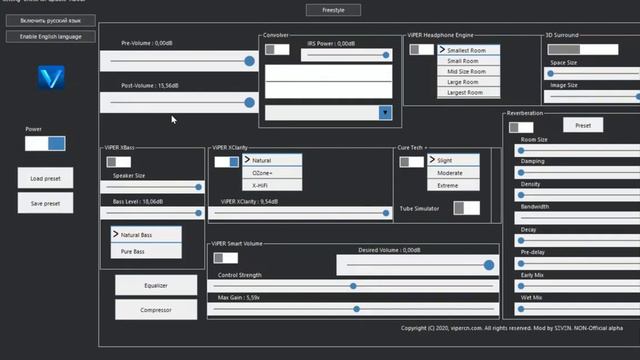This screenshot has height=360, width=640.
Task: Choose OZone+ XClarity mode
Action: 272,173
